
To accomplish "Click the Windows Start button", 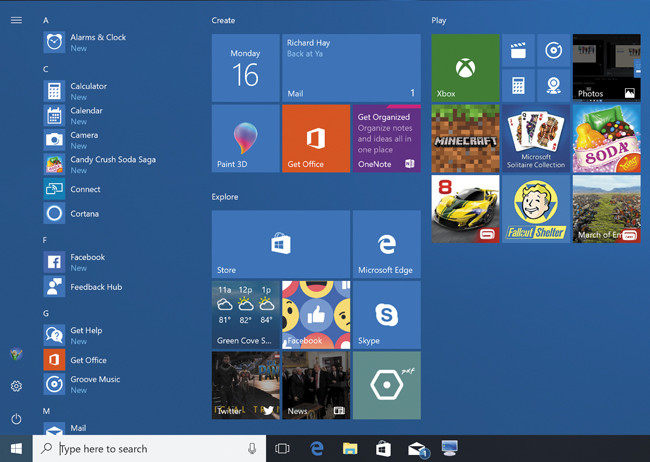I will tap(16, 449).
